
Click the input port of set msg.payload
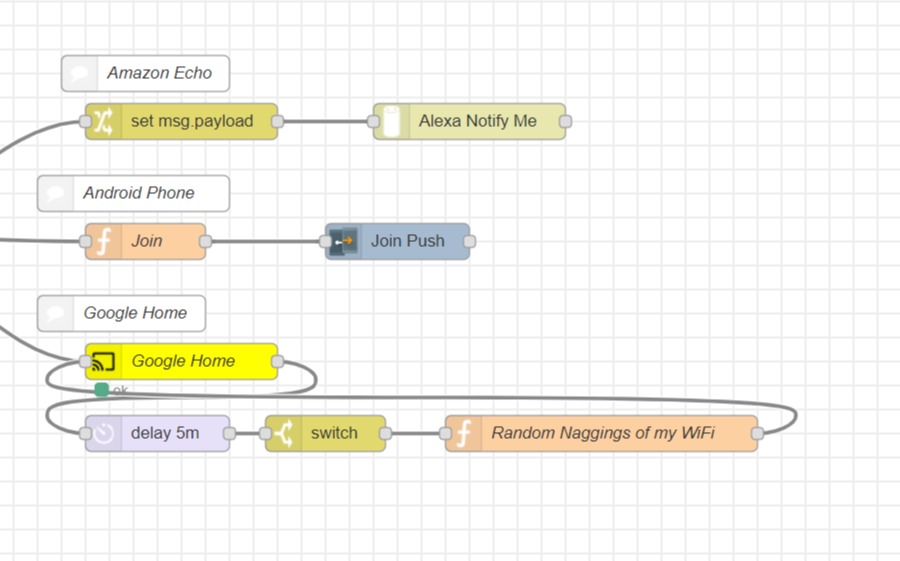(x=86, y=121)
